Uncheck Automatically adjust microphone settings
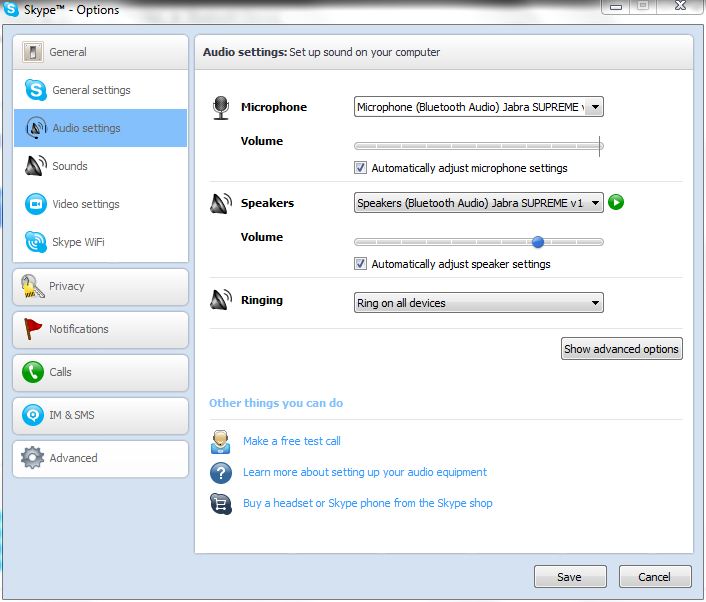 tap(360, 168)
